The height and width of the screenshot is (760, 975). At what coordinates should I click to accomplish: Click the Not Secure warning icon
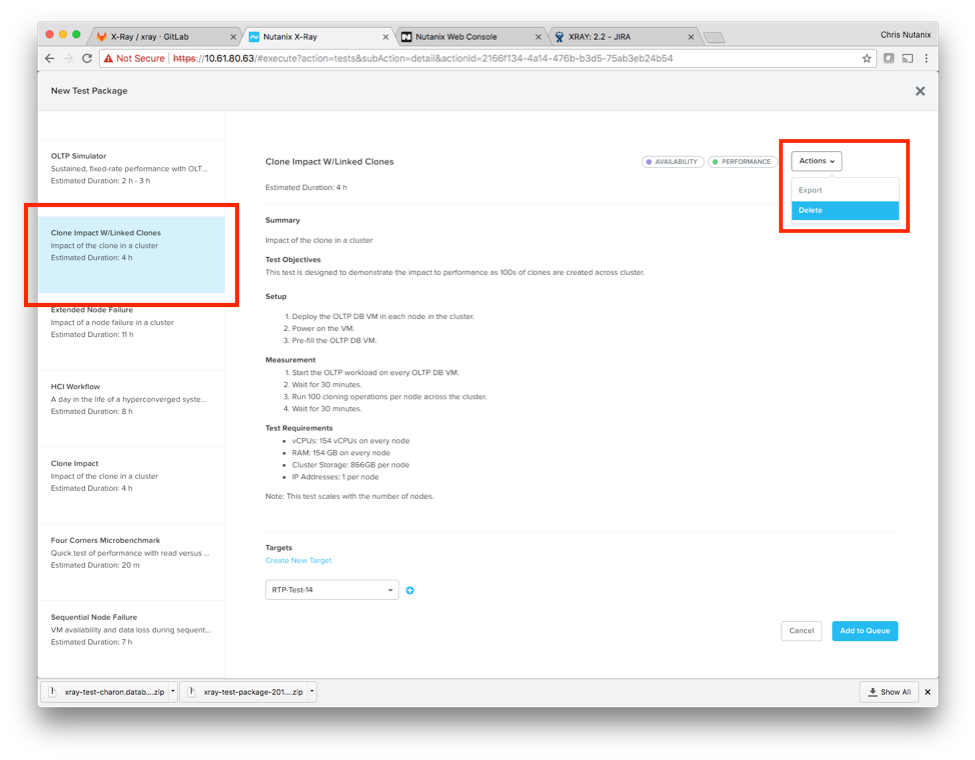108,58
